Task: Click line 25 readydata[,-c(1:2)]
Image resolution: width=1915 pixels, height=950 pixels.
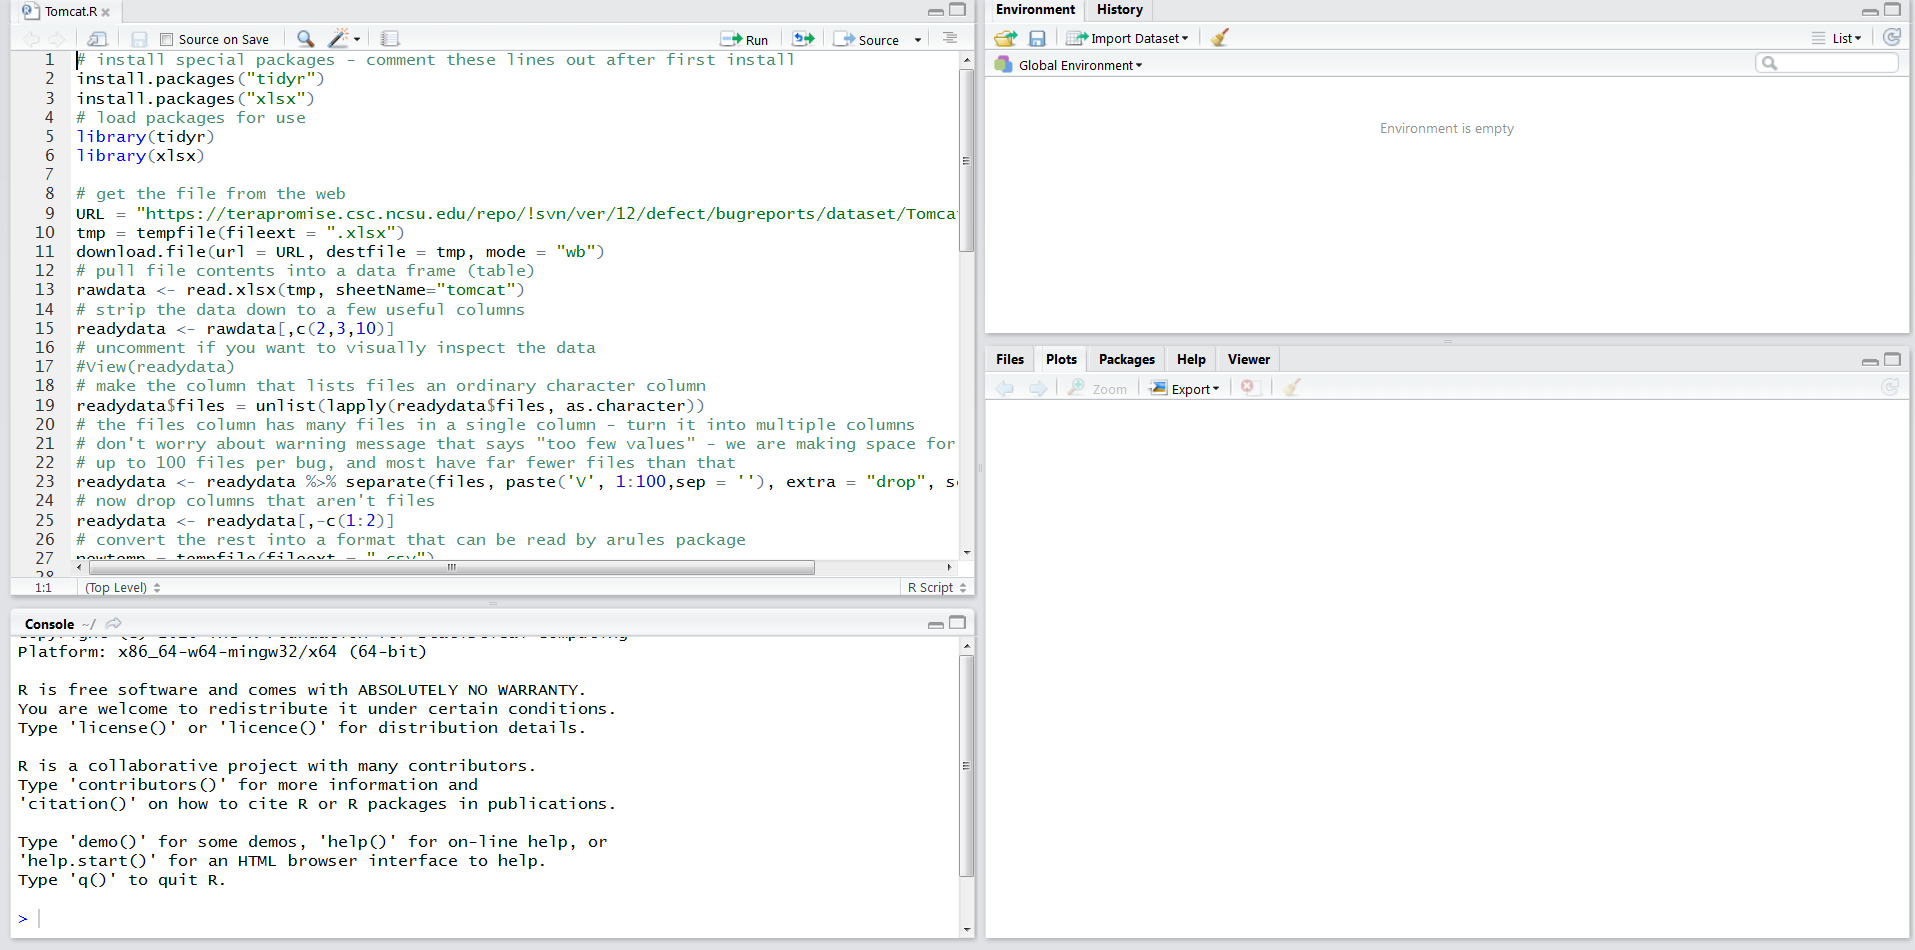Action: click(235, 521)
